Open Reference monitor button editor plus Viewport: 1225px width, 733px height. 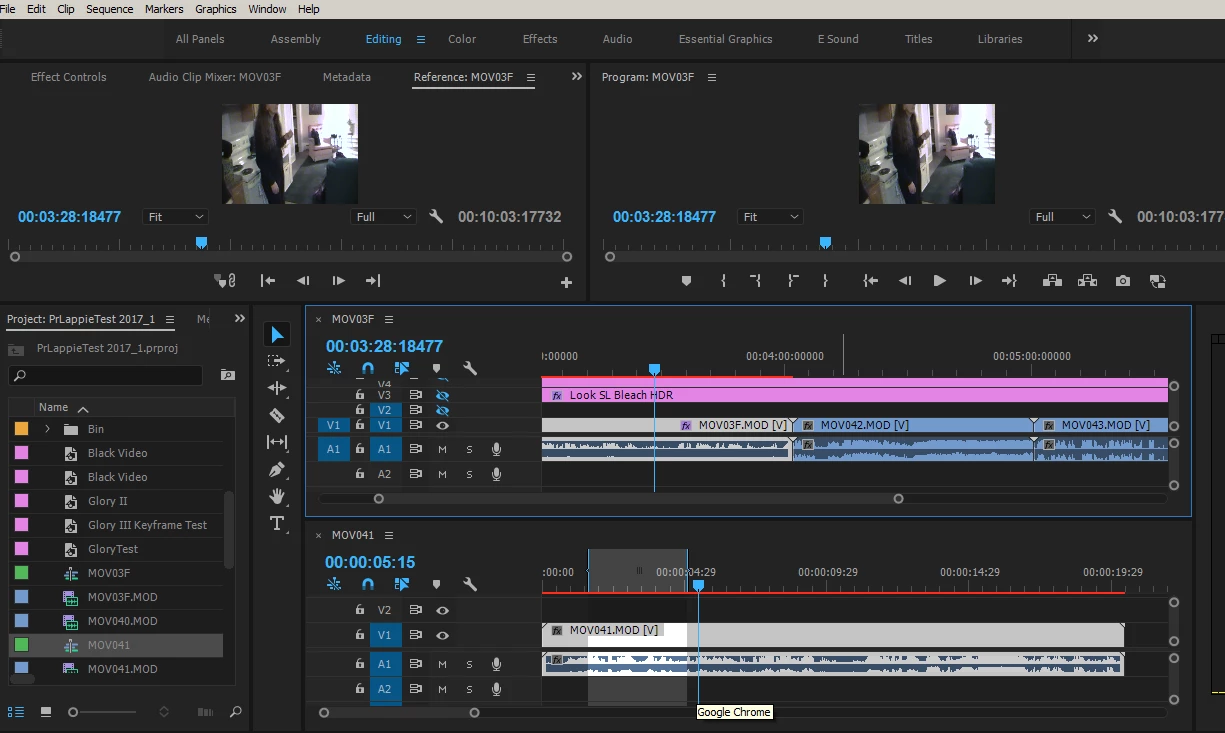(566, 283)
